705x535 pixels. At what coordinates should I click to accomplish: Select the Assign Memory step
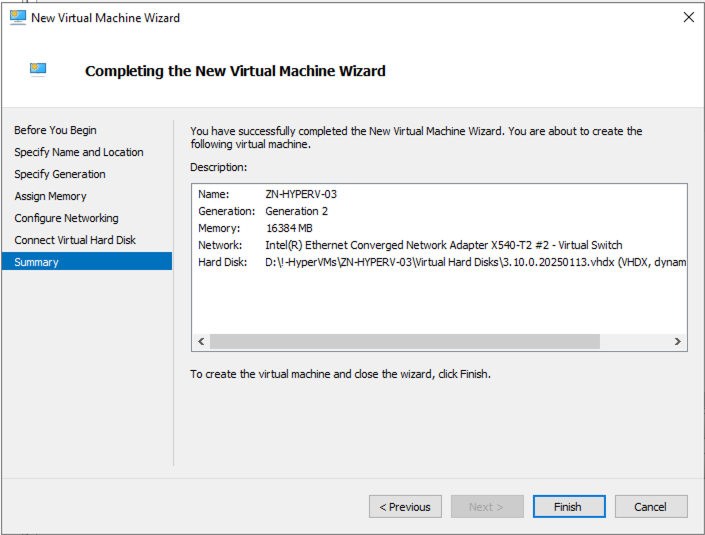50,196
